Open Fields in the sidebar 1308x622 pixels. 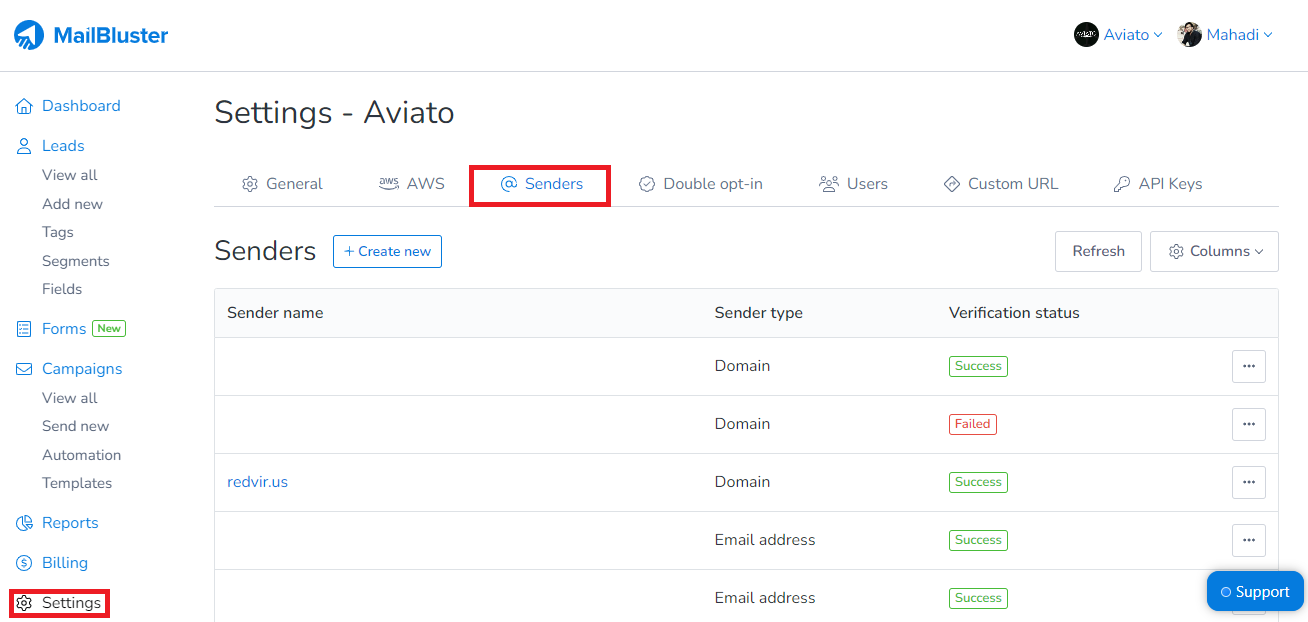[62, 289]
